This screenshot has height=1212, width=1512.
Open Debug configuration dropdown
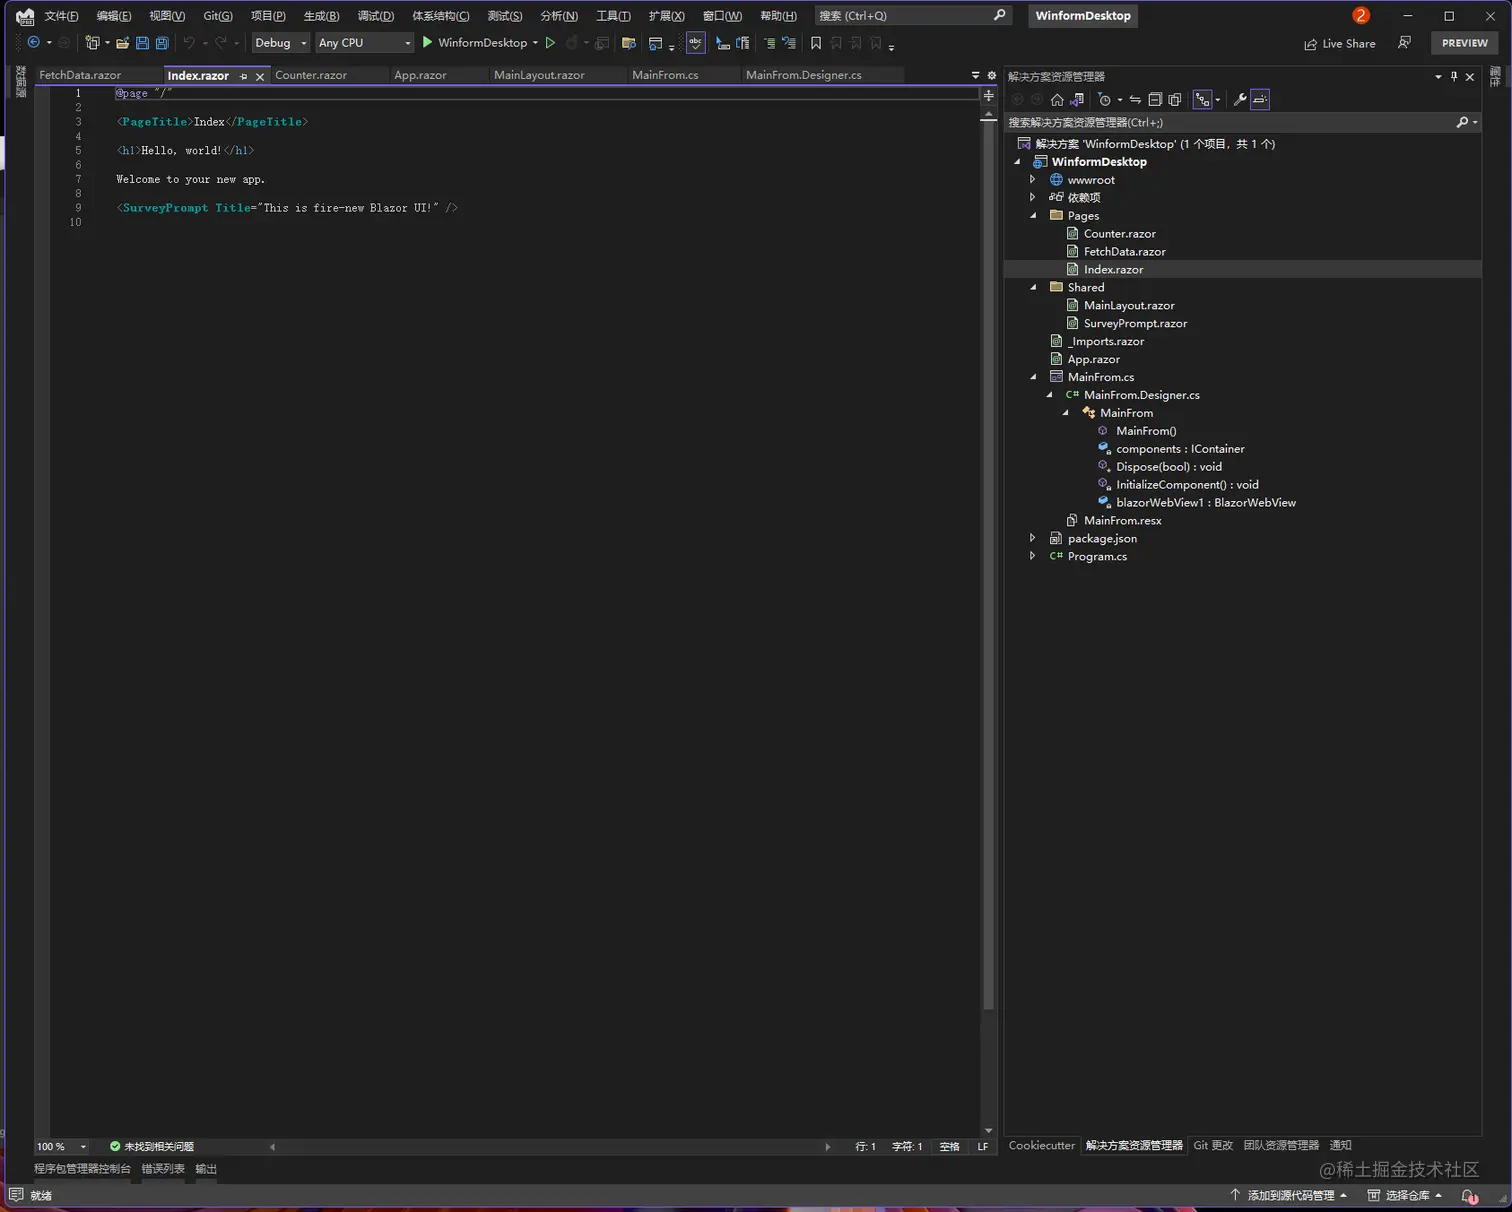pos(281,43)
